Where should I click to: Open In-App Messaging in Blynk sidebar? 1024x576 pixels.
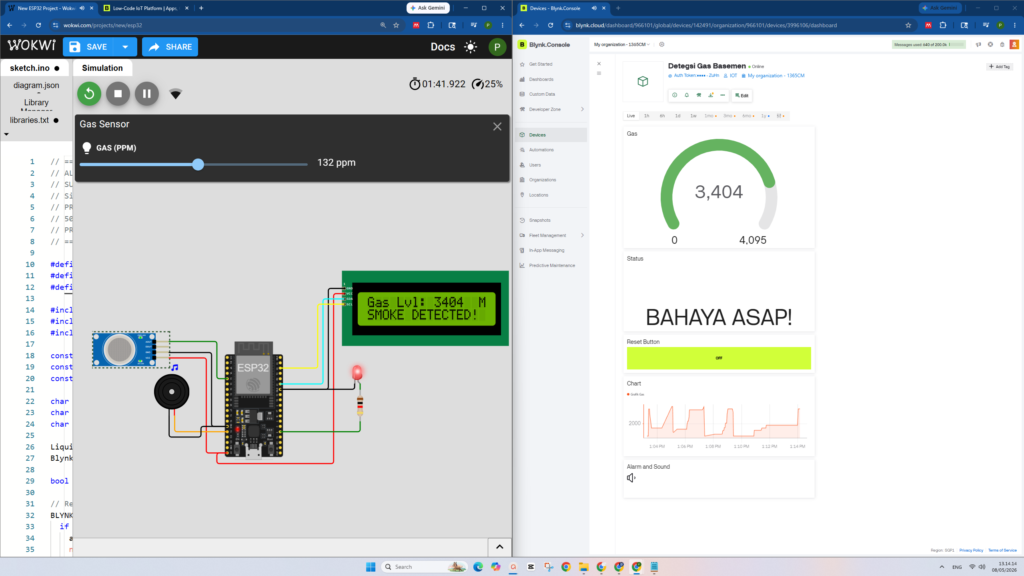(x=546, y=250)
